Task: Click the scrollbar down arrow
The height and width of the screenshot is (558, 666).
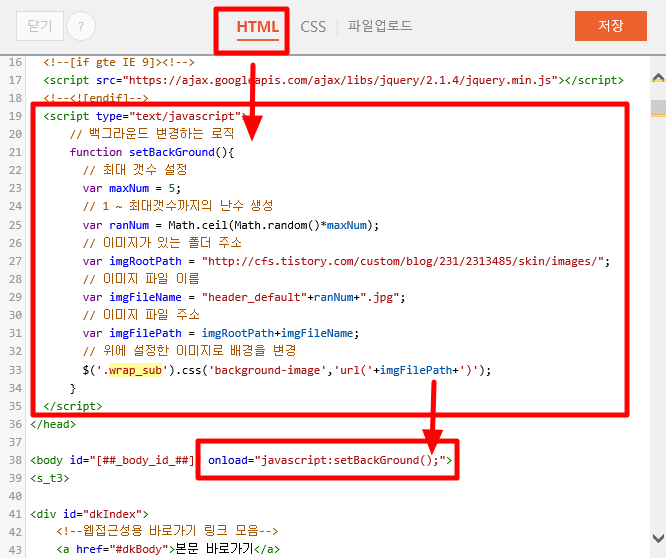Action: (658, 538)
